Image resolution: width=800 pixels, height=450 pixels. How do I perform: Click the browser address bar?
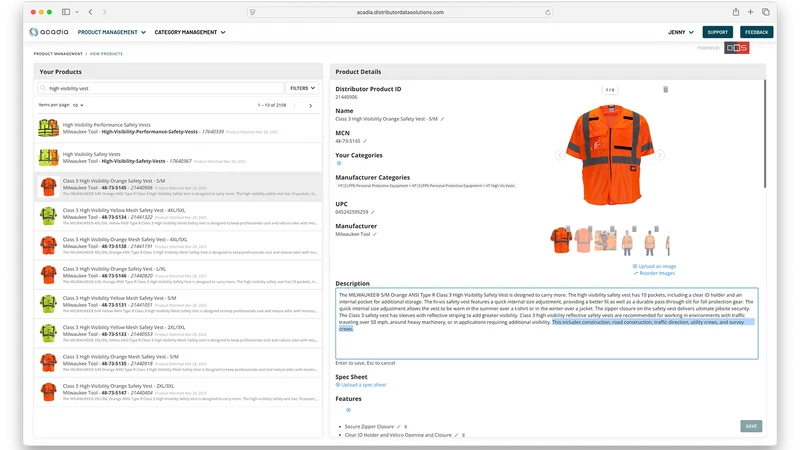pyautogui.click(x=400, y=12)
